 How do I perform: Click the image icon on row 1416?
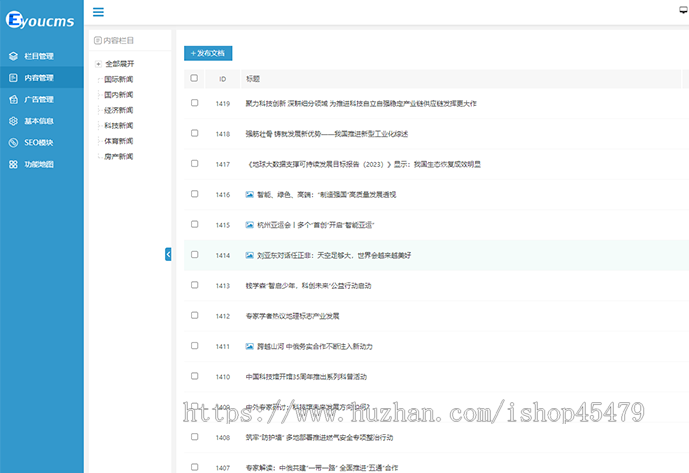pos(250,194)
